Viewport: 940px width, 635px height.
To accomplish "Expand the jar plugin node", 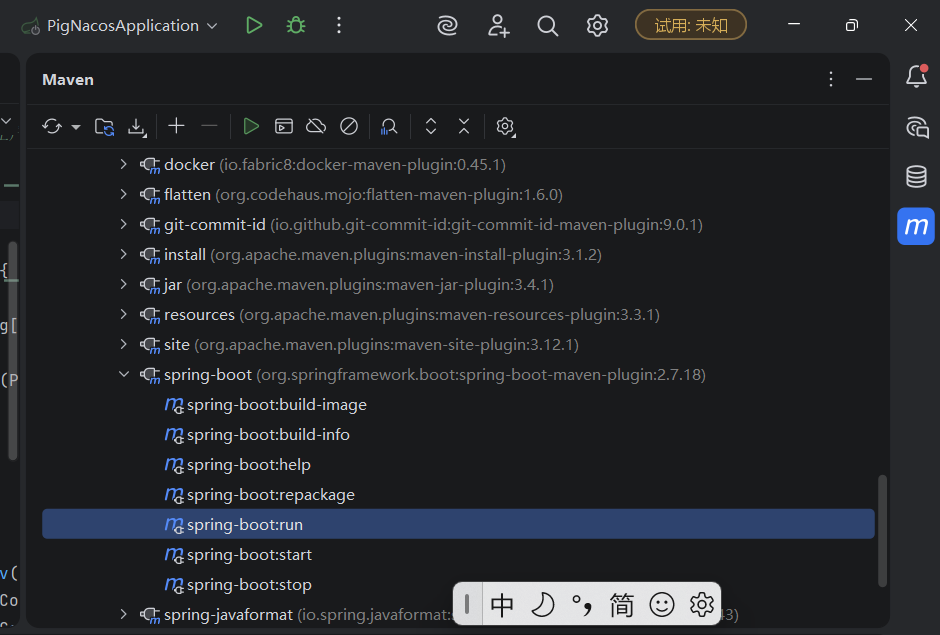I will pyautogui.click(x=123, y=284).
